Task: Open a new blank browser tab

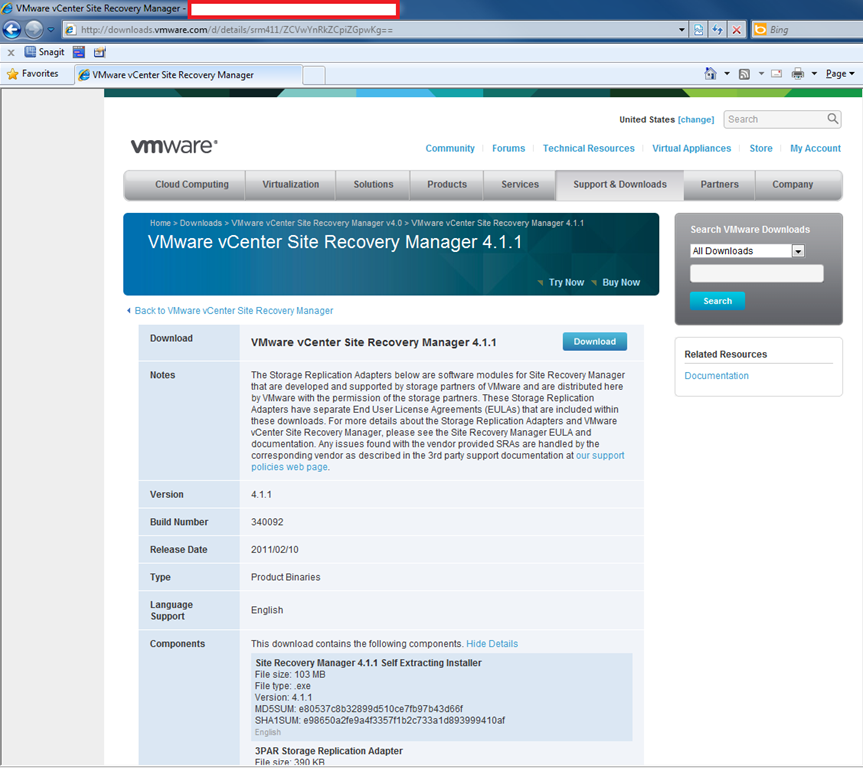Action: coord(314,75)
